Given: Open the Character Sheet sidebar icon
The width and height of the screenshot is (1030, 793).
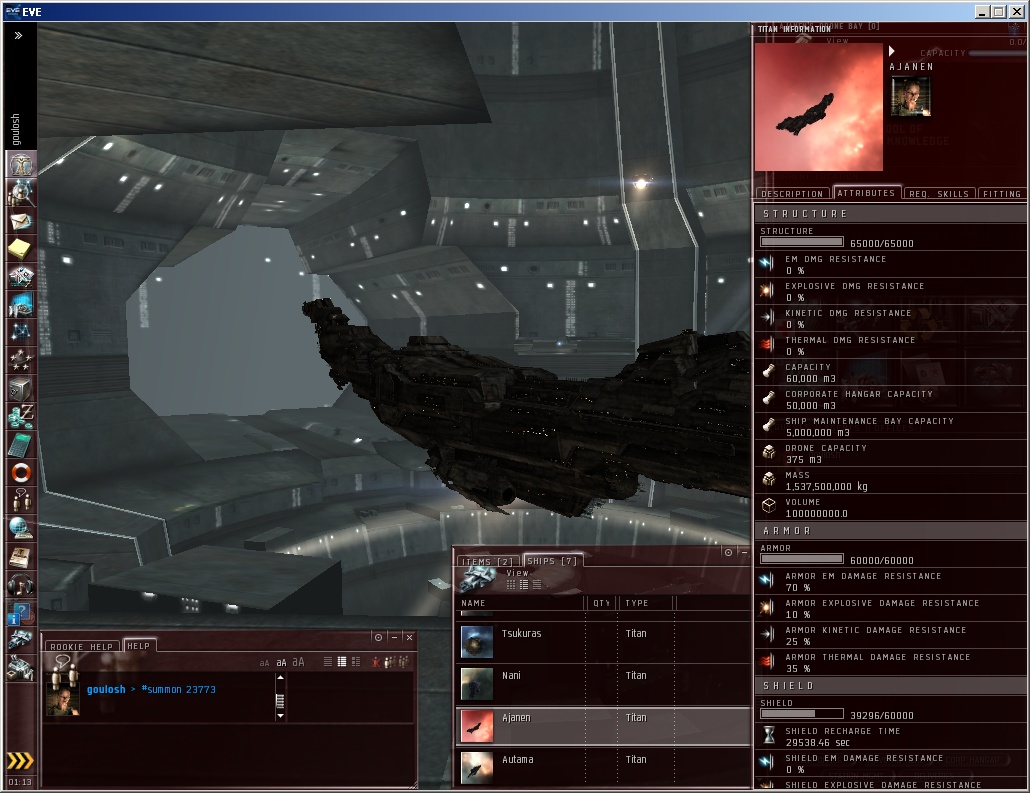Looking at the screenshot, I should point(20,164).
